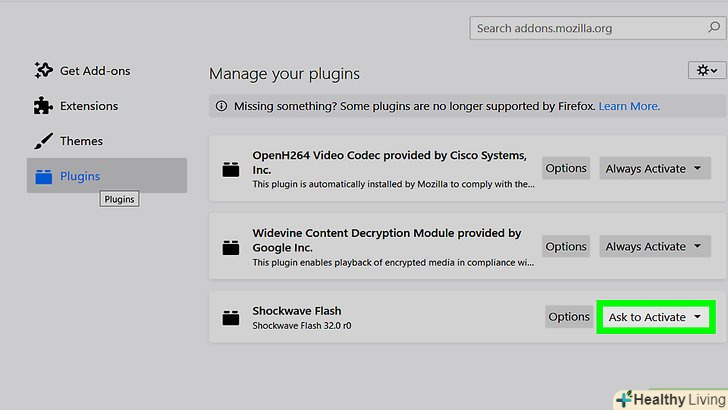
Task: Click the Widevine Content Decryption plugin icon
Action: tap(232, 247)
